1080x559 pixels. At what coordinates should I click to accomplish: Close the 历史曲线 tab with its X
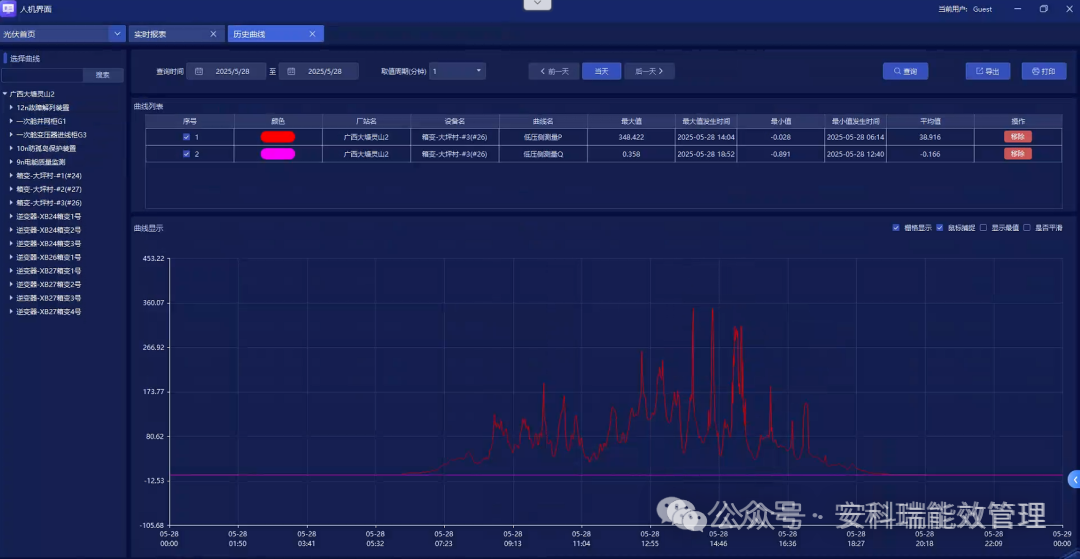[312, 34]
